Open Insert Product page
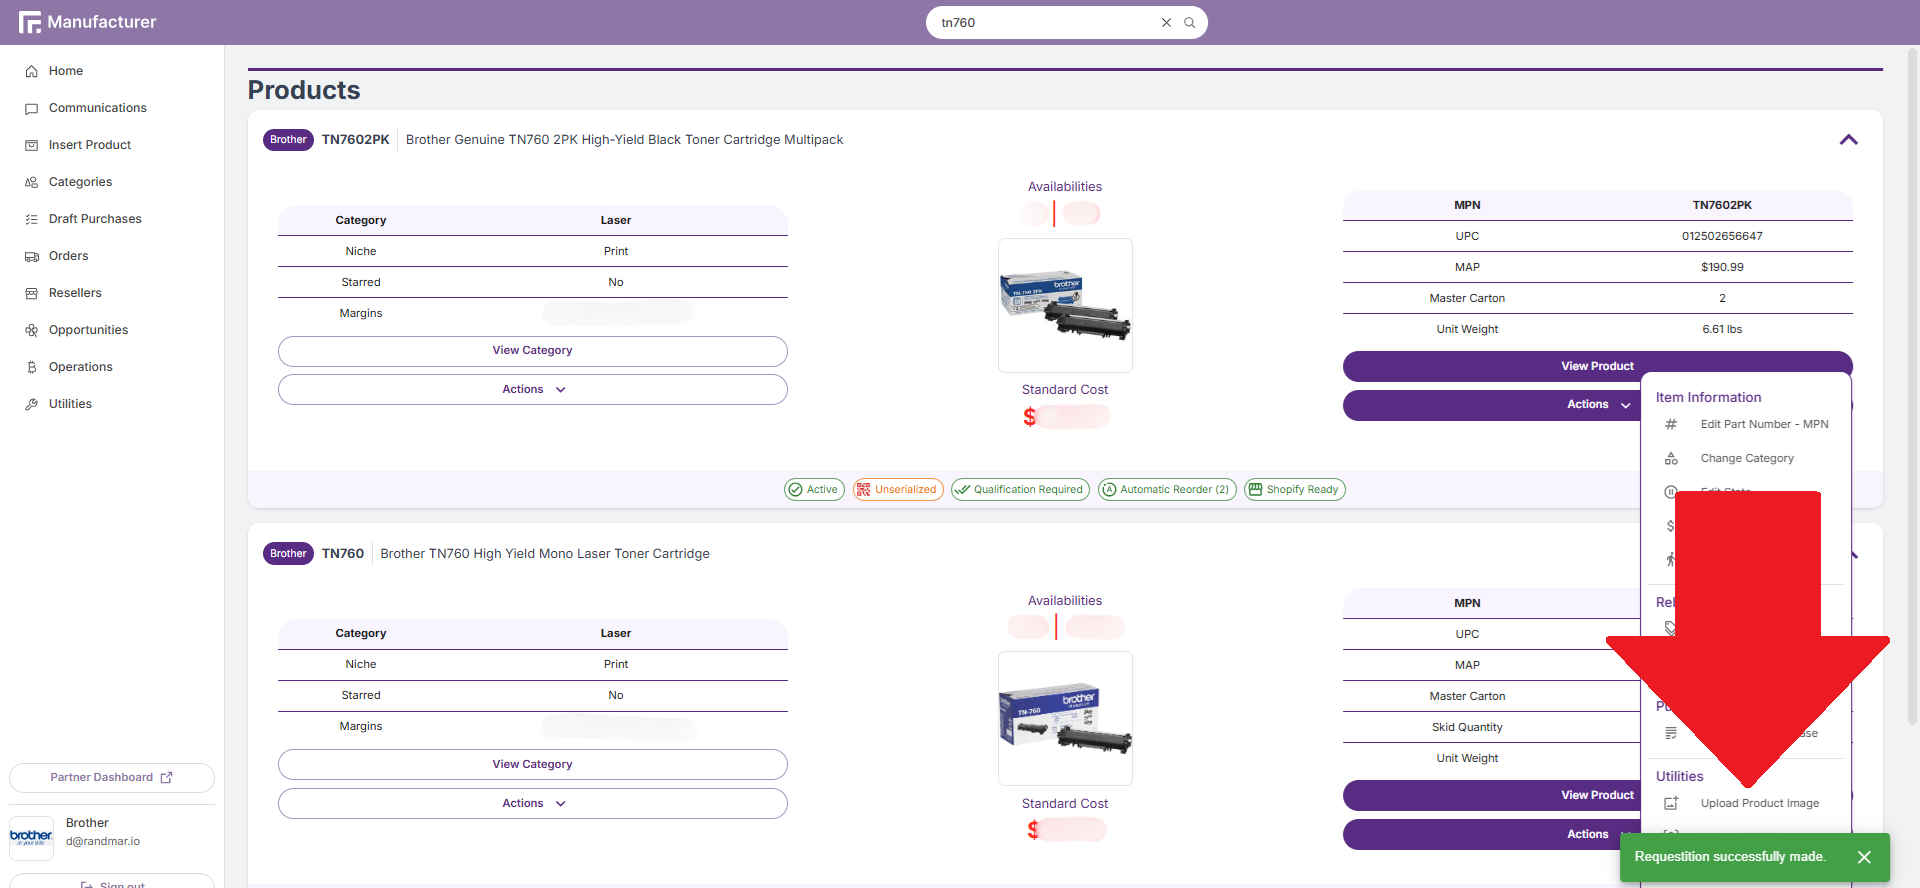 tap(90, 145)
